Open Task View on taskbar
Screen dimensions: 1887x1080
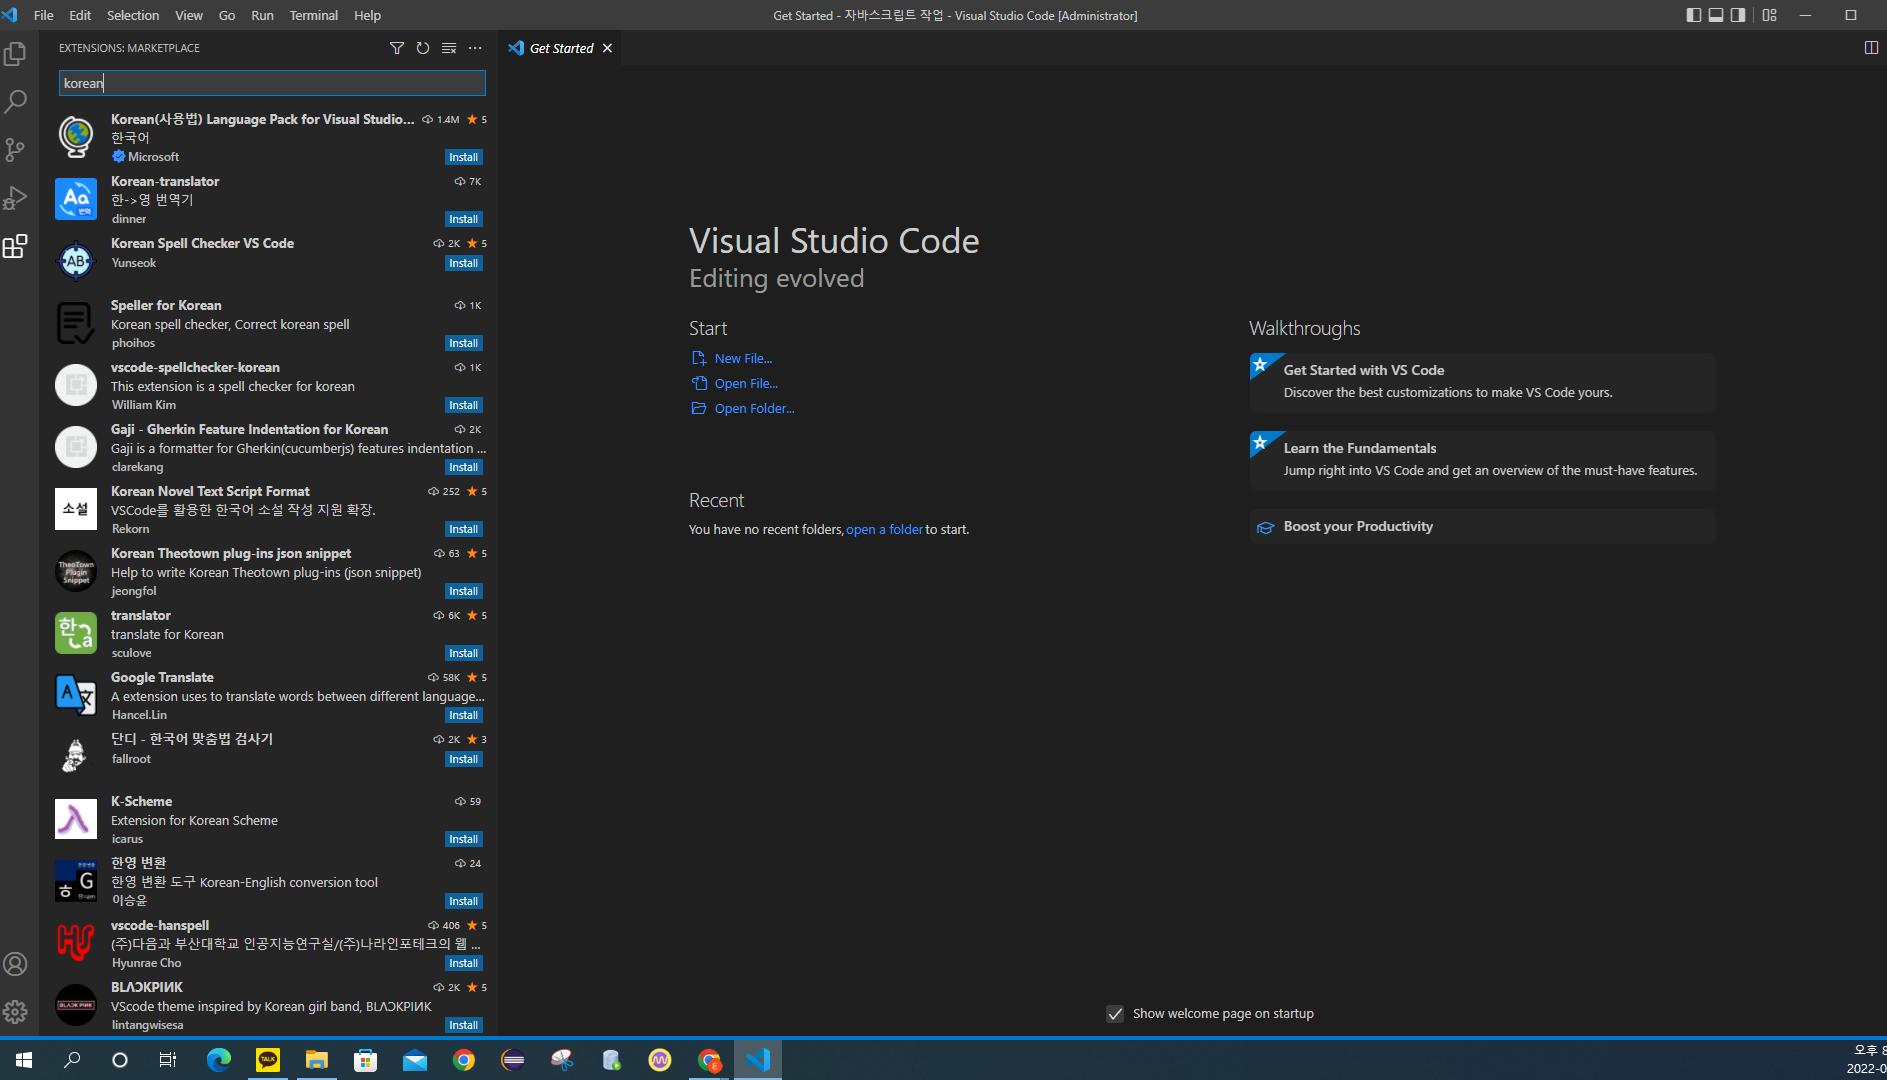(168, 1060)
